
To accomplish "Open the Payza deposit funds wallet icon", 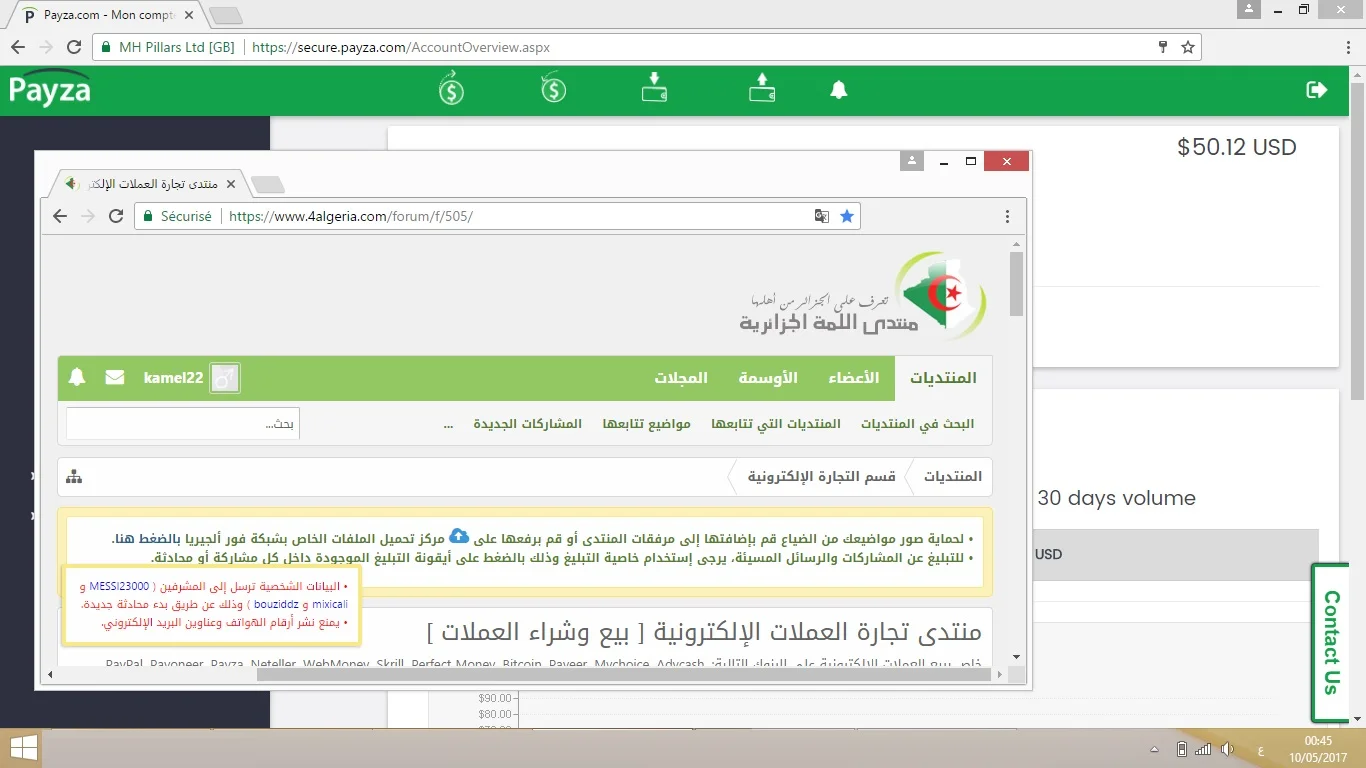I will pos(655,89).
